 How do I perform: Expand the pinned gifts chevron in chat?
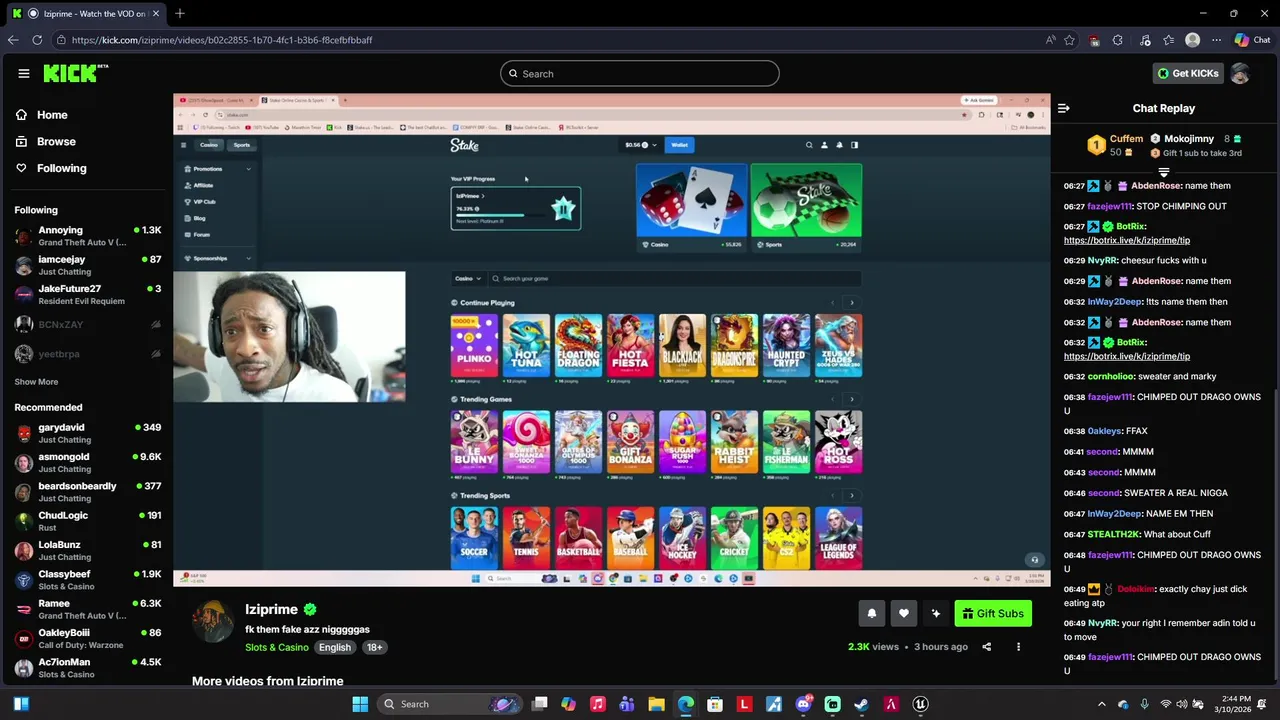coord(1163,172)
